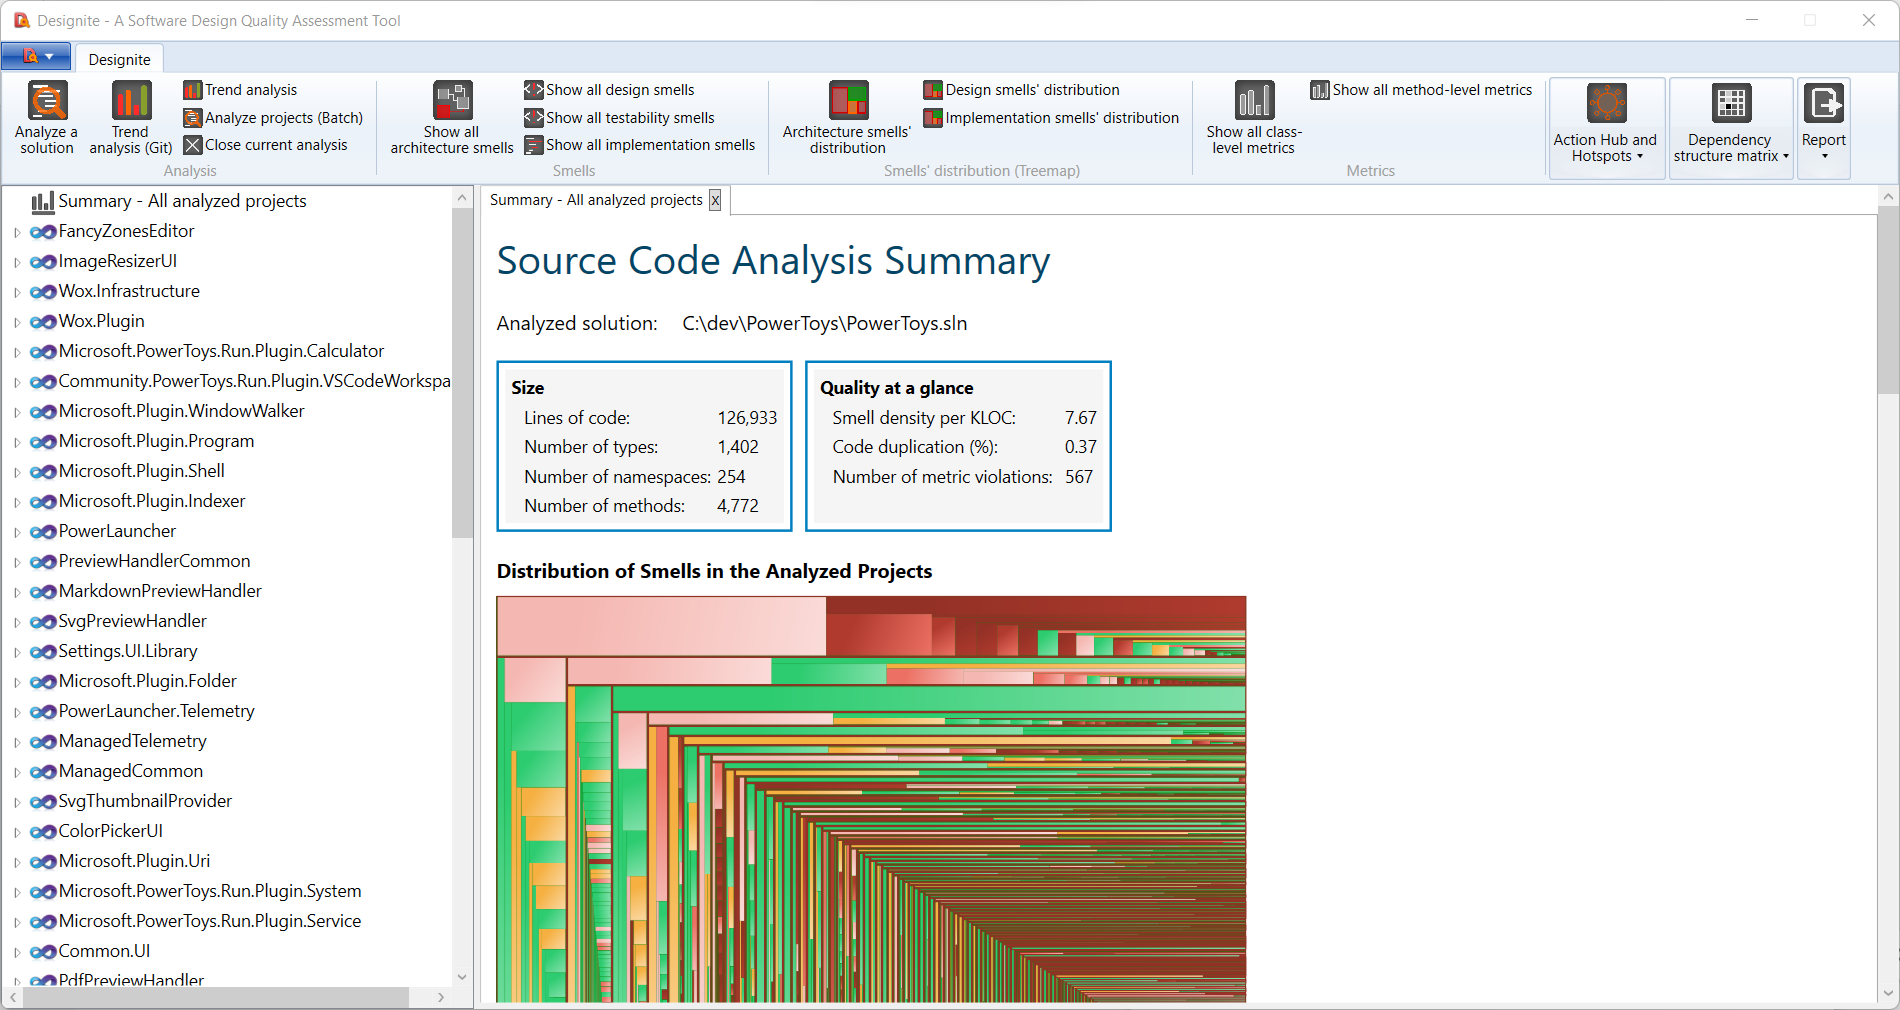The width and height of the screenshot is (1900, 1010).
Task: Click the Lines of code value 126,933
Action: (x=747, y=418)
